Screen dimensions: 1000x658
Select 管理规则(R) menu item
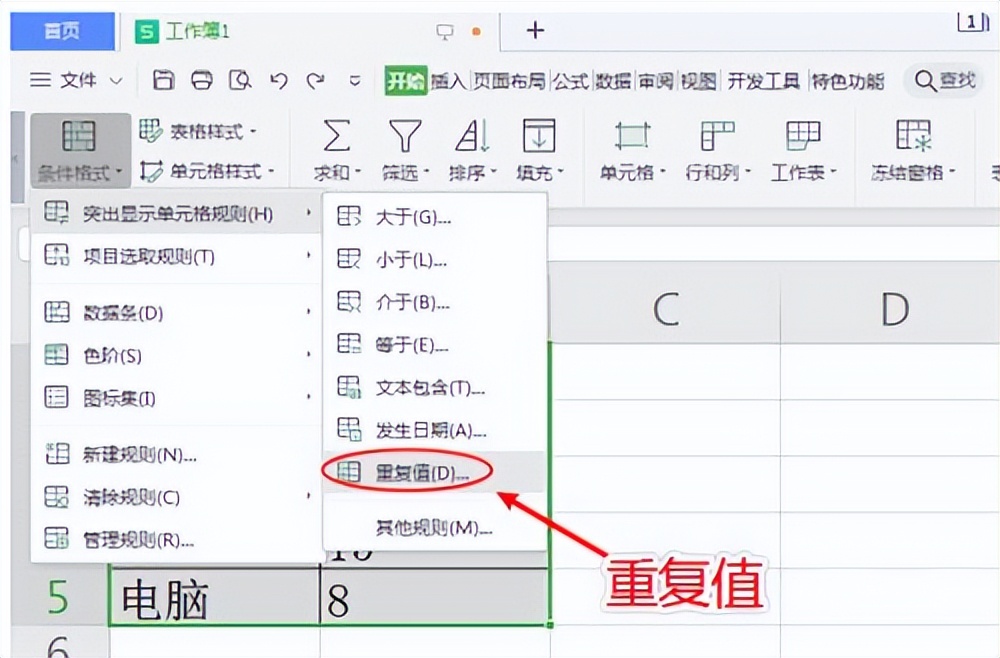point(176,539)
